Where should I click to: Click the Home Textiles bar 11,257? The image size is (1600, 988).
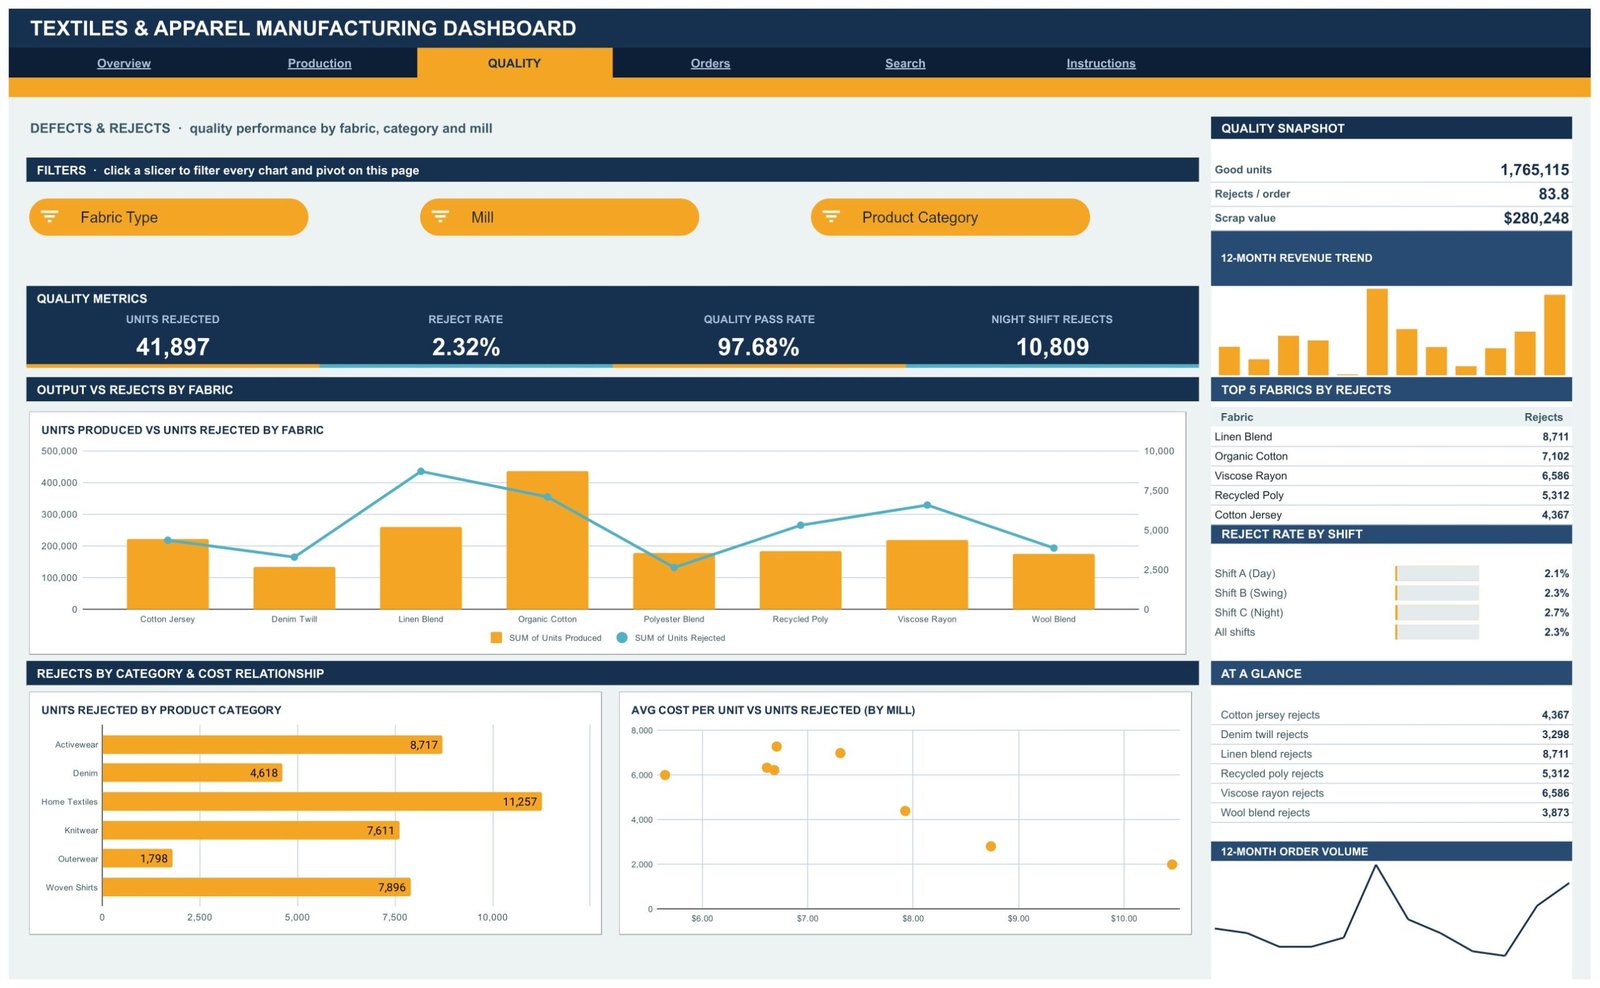point(322,802)
